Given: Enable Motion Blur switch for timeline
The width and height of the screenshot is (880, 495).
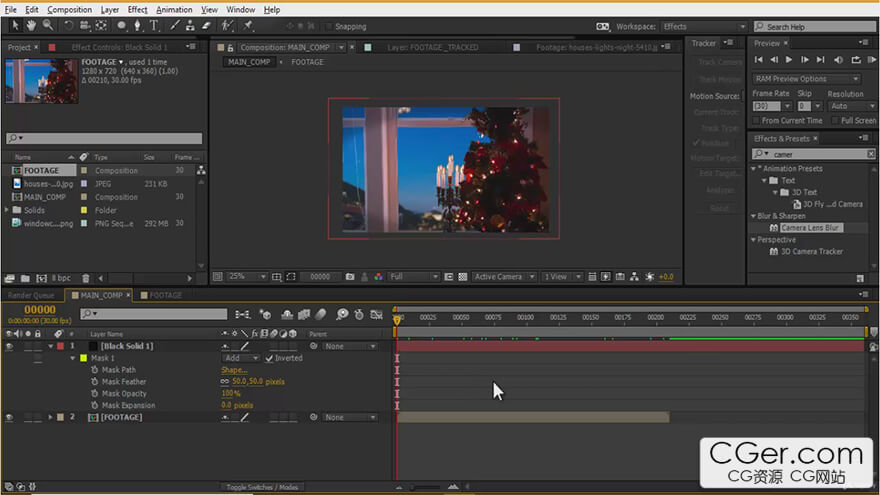Looking at the screenshot, I should (320, 315).
